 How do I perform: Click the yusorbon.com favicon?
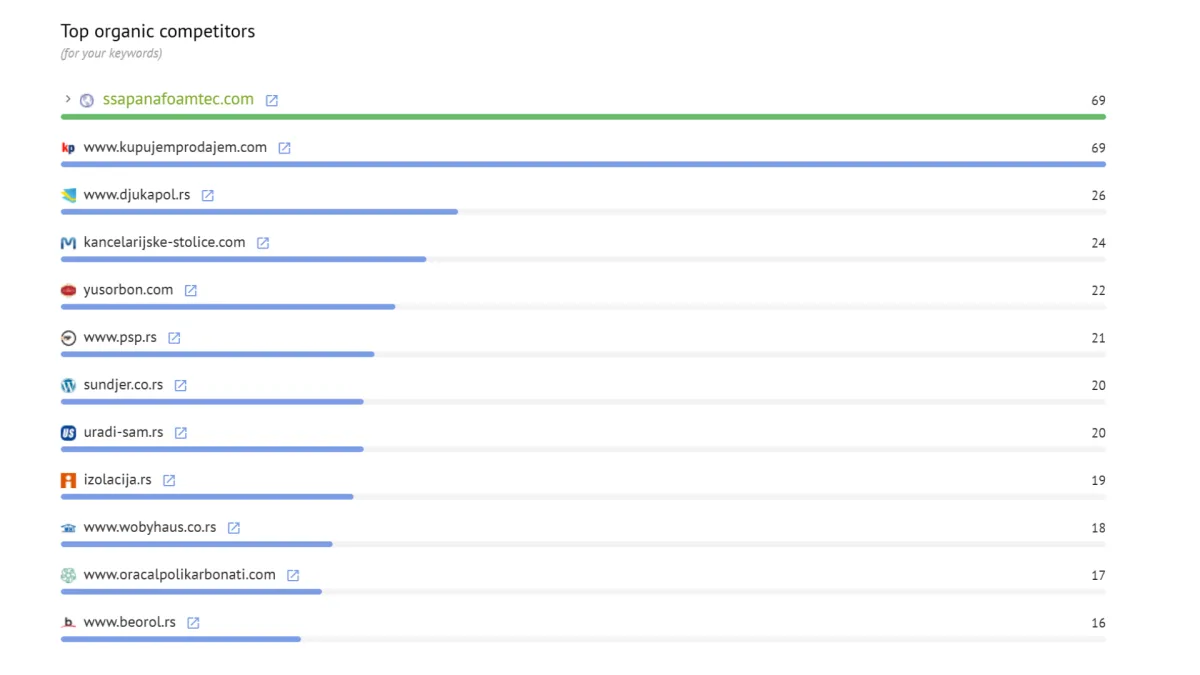coord(68,290)
